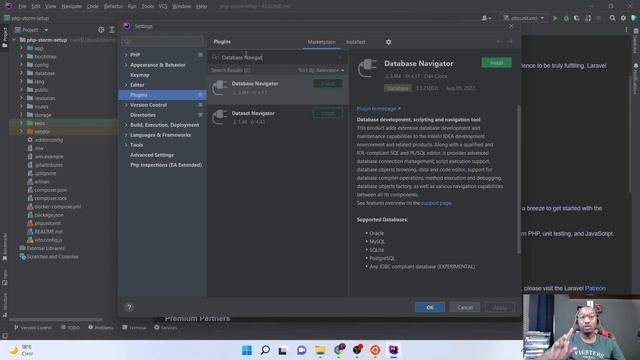The height and width of the screenshot is (360, 640).
Task: Click the Debug bug icon in toolbar
Action: (566, 18)
